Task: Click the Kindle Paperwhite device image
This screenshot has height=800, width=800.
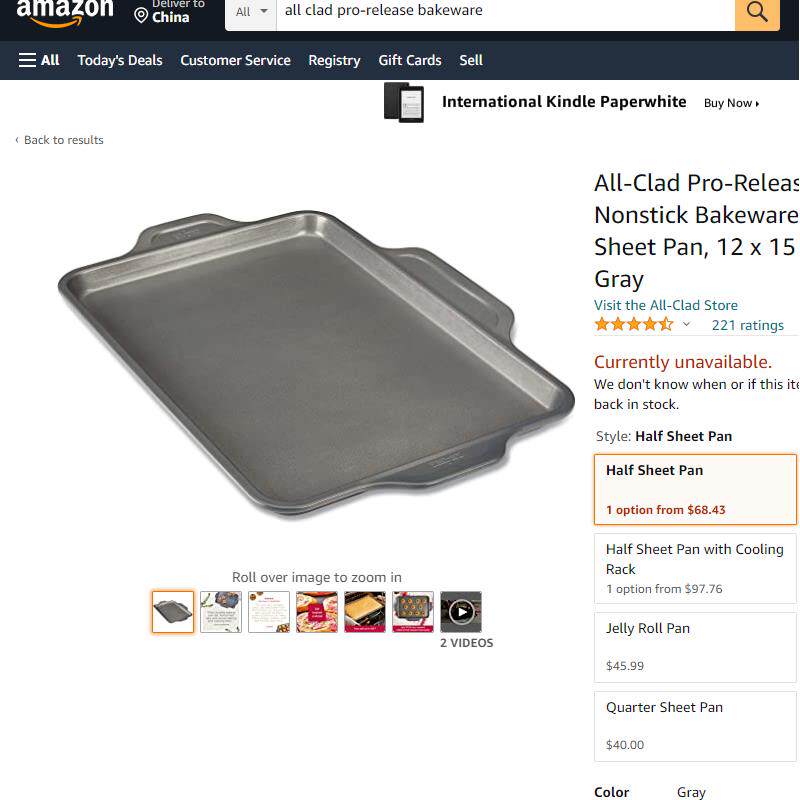Action: (404, 103)
